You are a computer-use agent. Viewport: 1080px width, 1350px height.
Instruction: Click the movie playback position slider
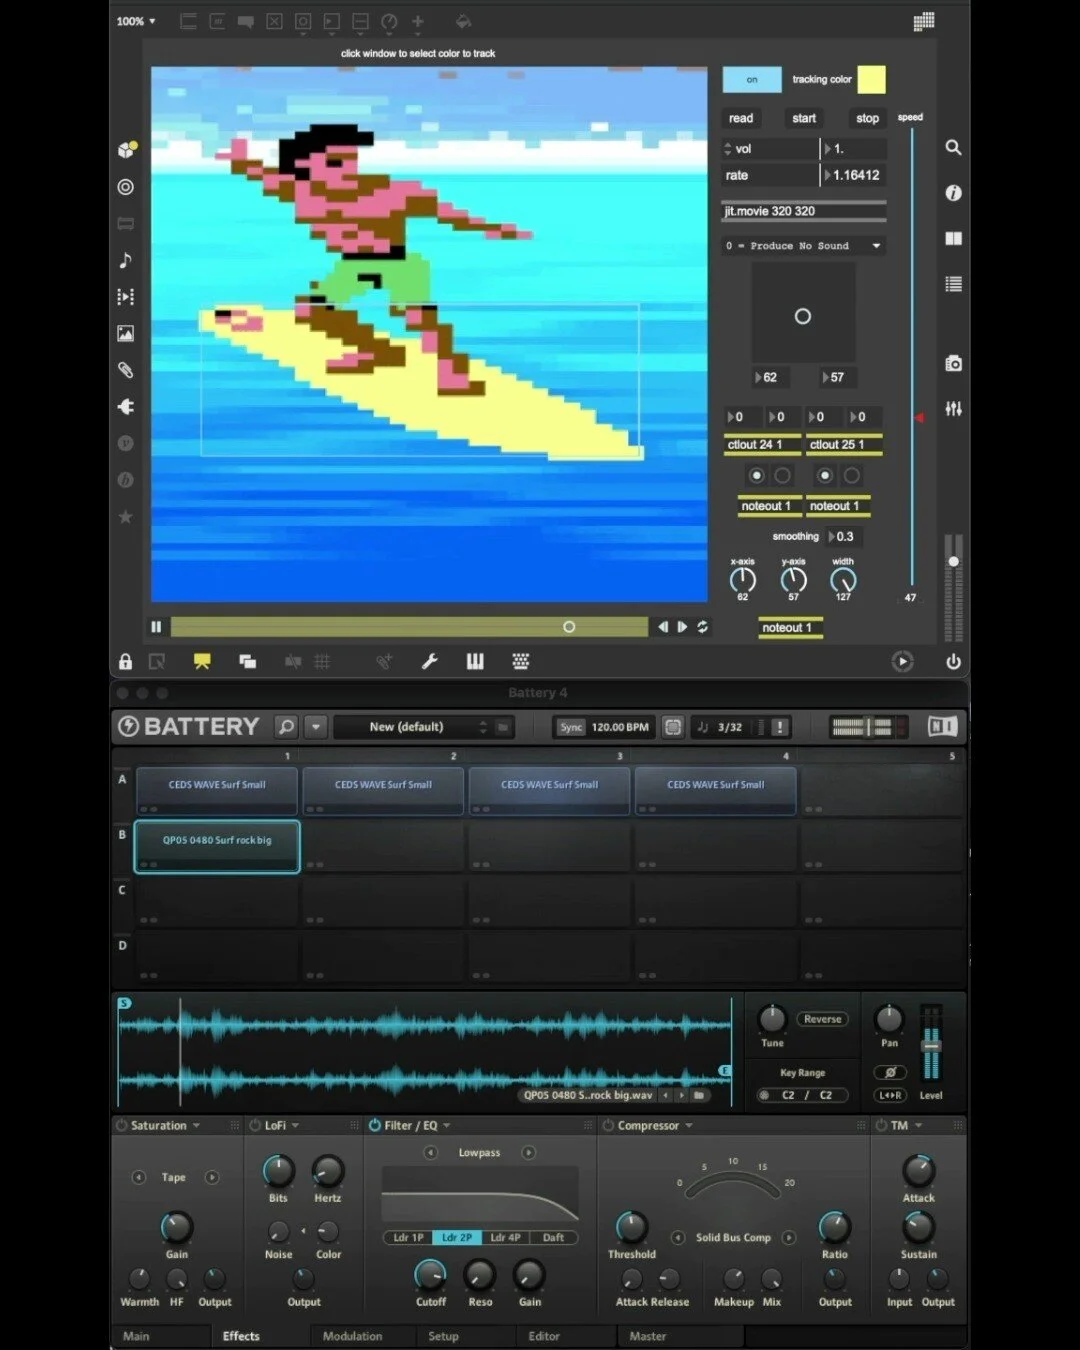(409, 627)
